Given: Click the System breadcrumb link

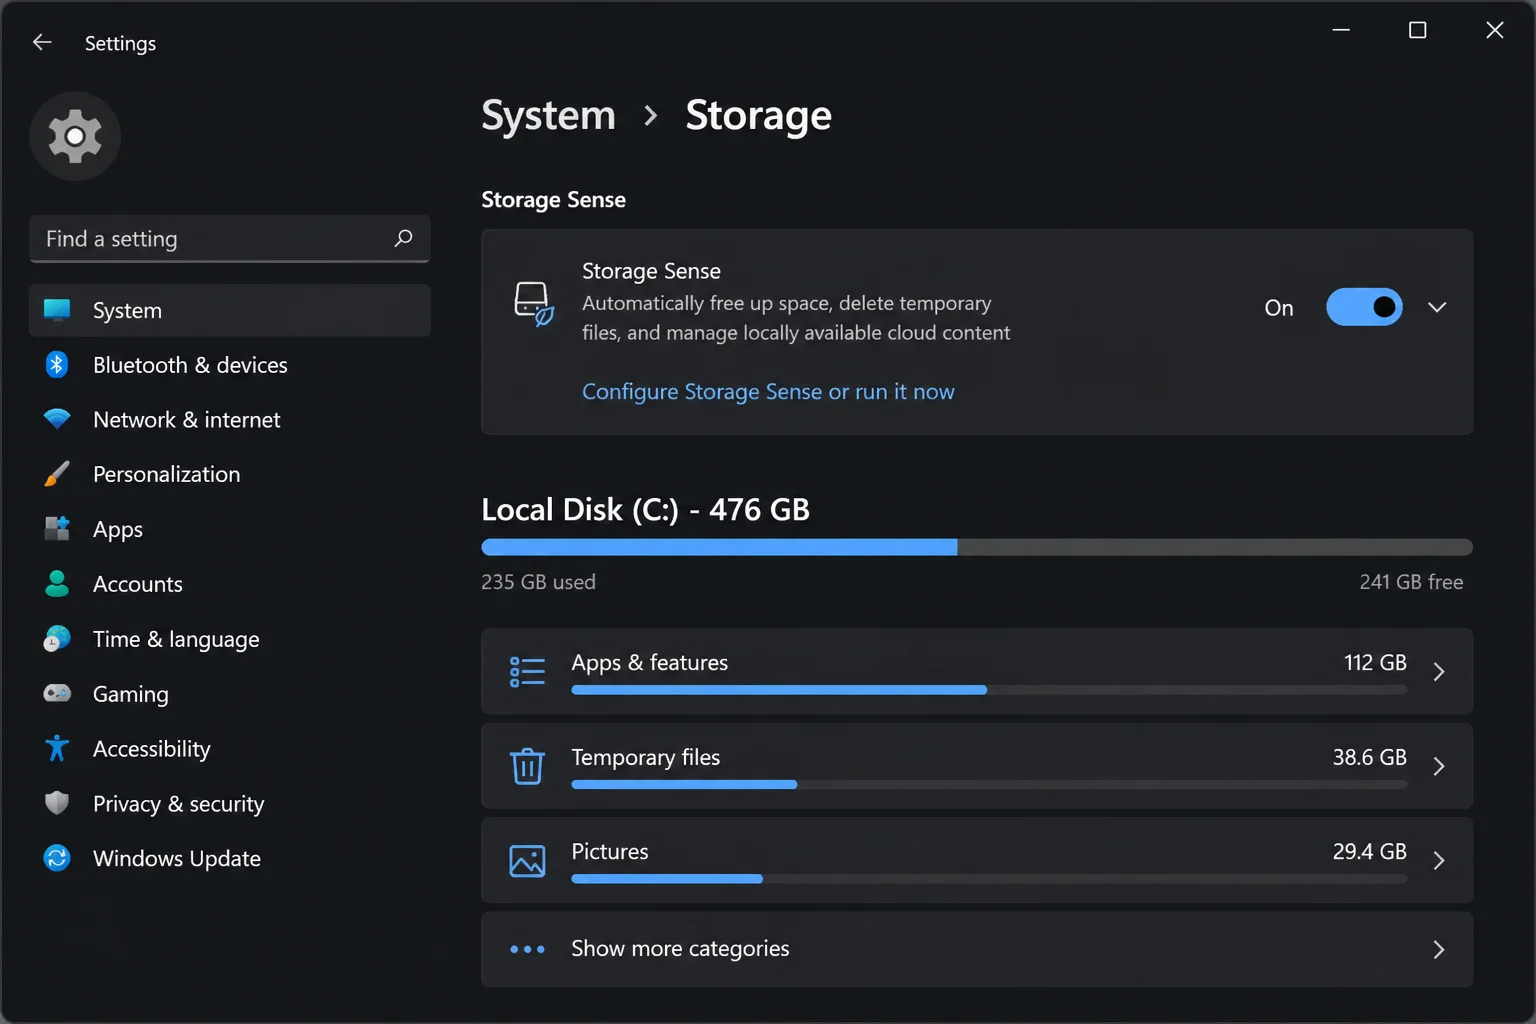Looking at the screenshot, I should (548, 115).
